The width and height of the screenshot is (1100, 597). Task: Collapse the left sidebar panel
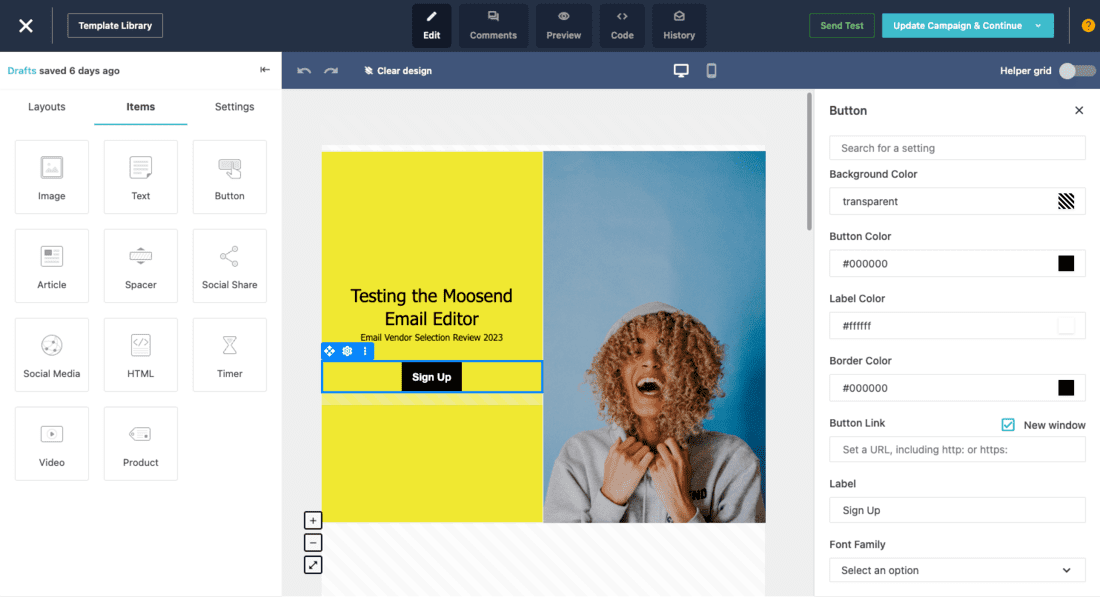pos(265,70)
